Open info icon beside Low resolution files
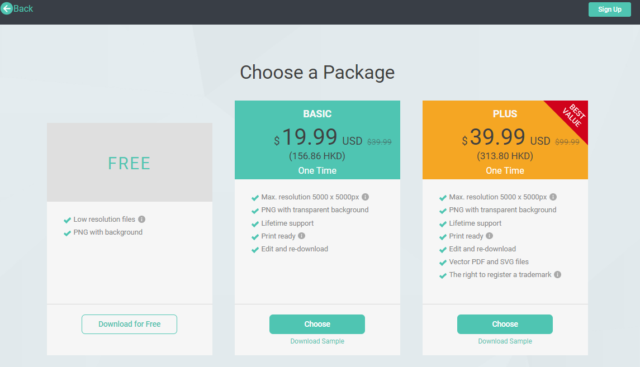This screenshot has width=640, height=367. tap(142, 219)
